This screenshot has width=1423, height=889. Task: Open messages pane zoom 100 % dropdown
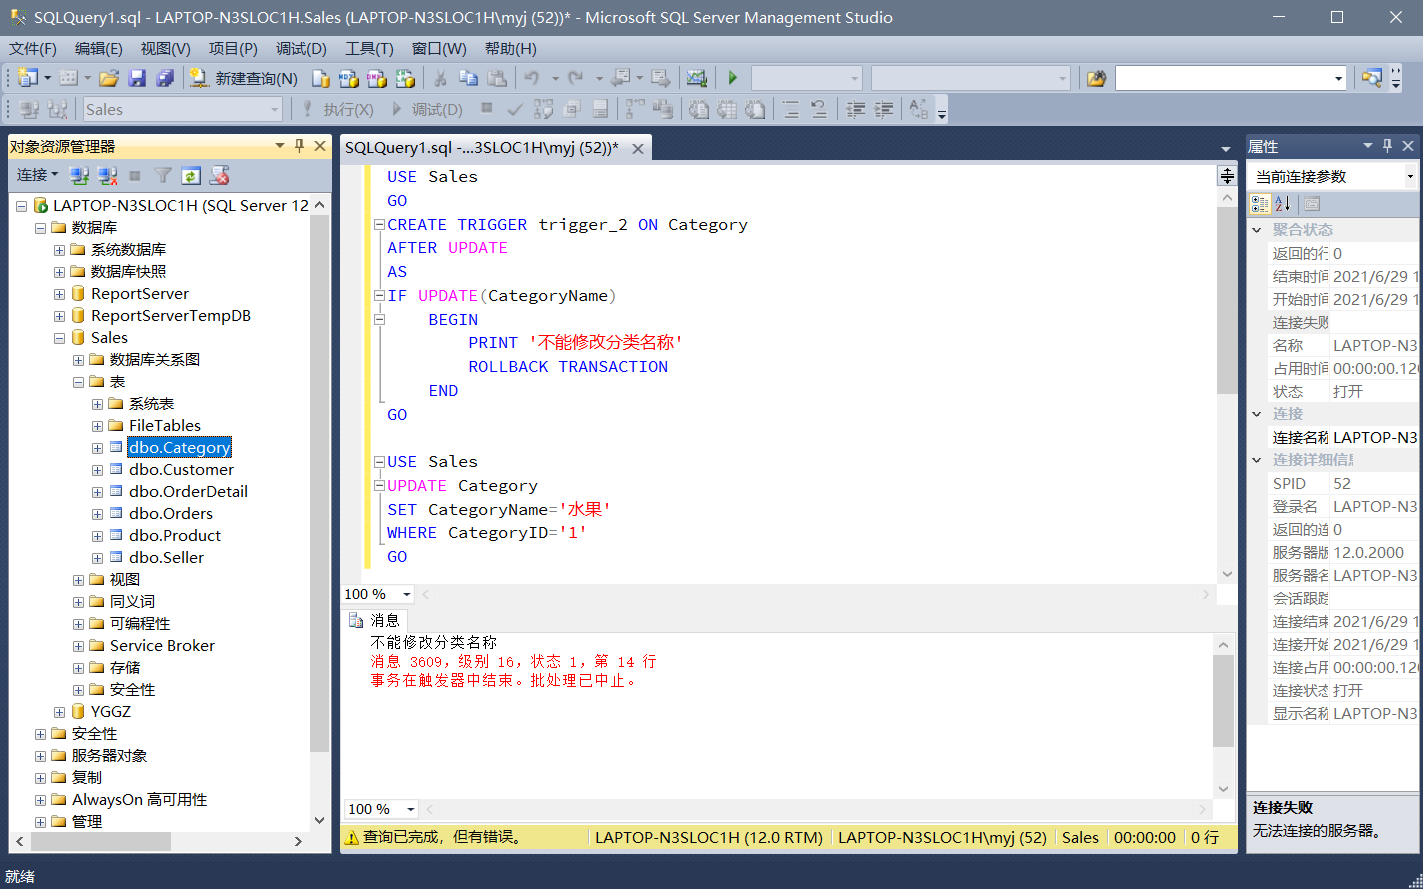[411, 809]
